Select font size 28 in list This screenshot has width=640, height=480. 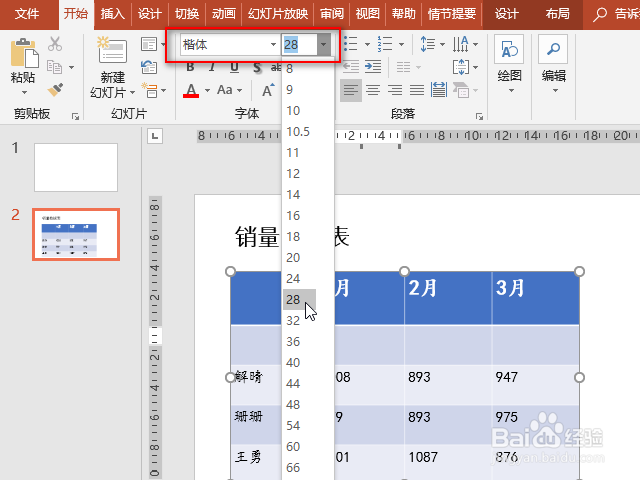coord(299,300)
